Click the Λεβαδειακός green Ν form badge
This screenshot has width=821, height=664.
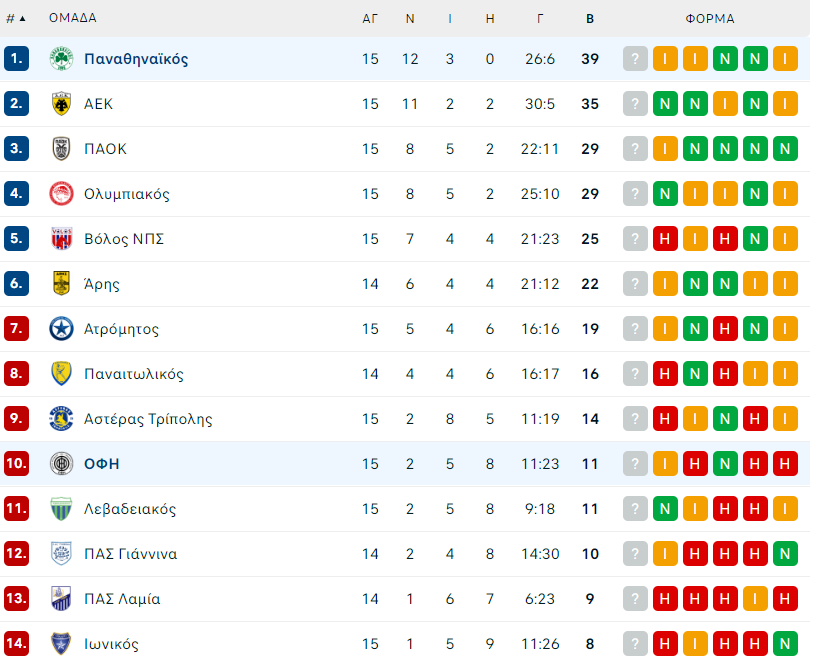point(665,509)
